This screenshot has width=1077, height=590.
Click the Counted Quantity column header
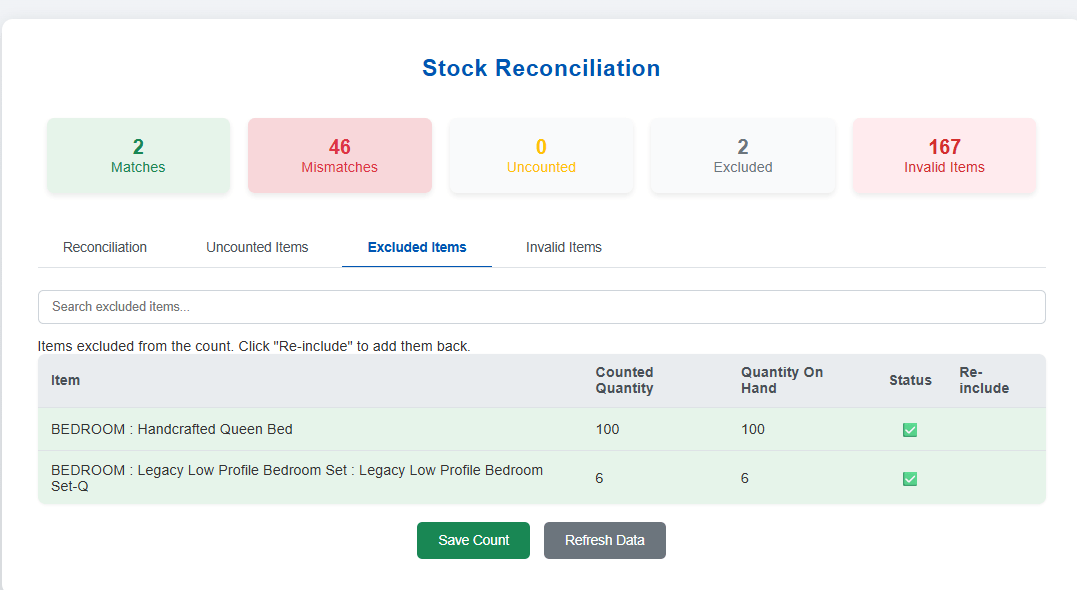pos(624,380)
